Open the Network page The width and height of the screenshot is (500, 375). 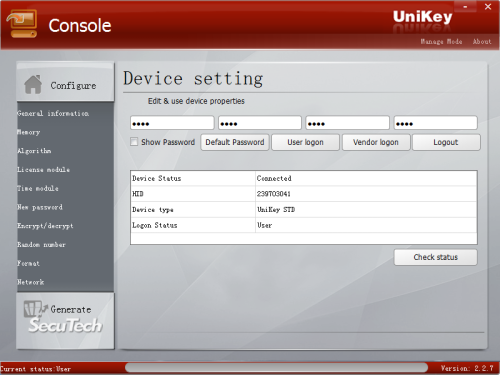click(31, 282)
